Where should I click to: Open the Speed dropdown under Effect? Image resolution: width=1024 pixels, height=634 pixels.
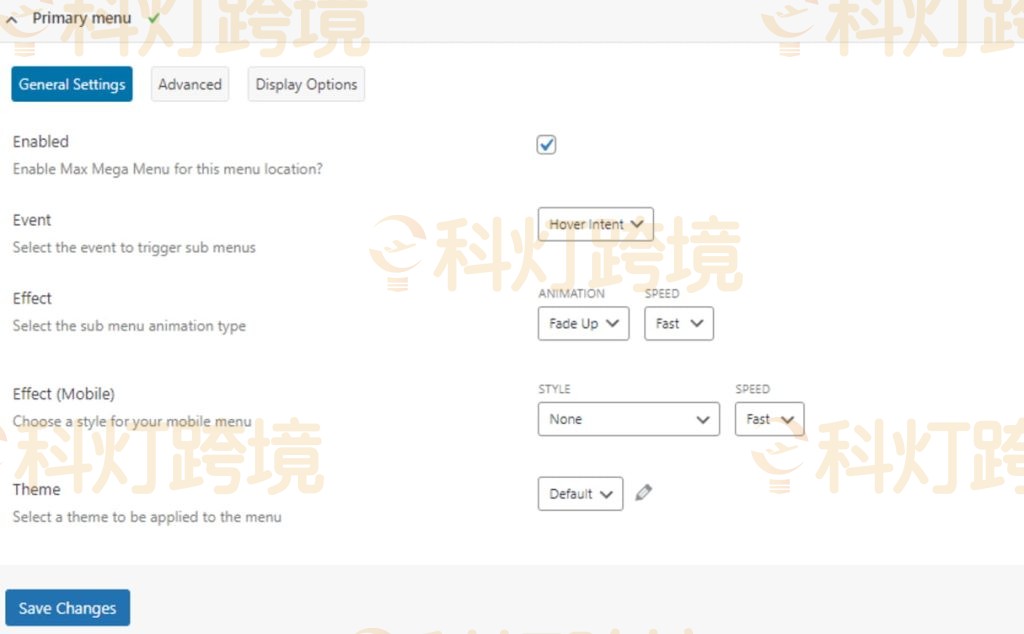pyautogui.click(x=678, y=323)
